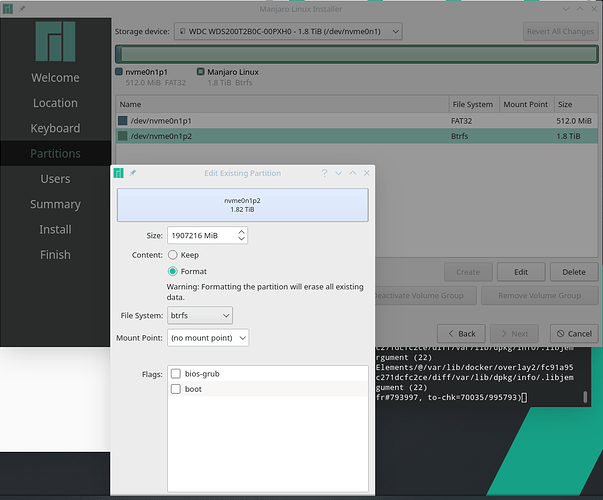Click the Deactivate Volume Group button
This screenshot has height=500, width=603.
coord(426,295)
